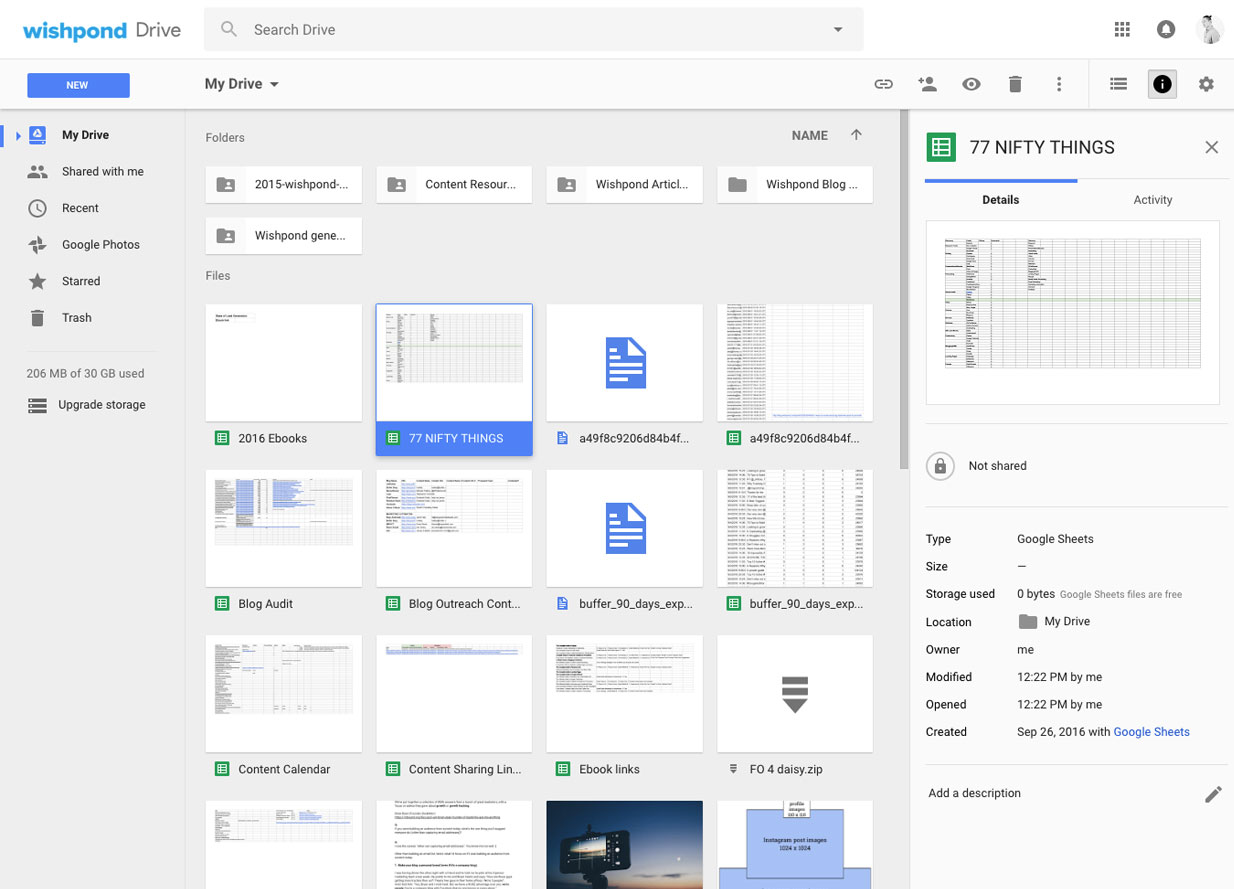This screenshot has height=889, width=1234.
Task: Select the FO 4 daisy.zip file
Action: tap(795, 711)
